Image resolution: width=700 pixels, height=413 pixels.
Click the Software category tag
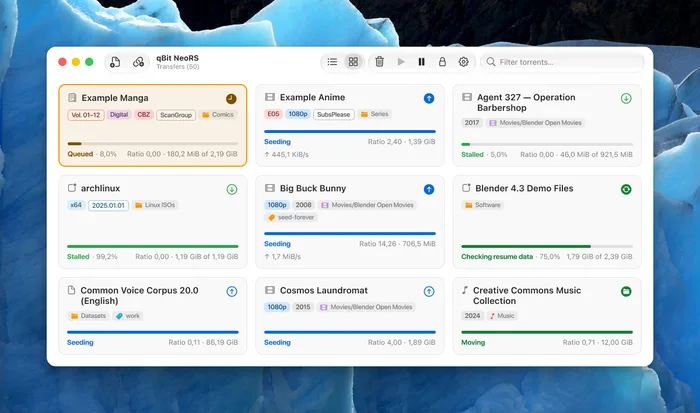483,205
